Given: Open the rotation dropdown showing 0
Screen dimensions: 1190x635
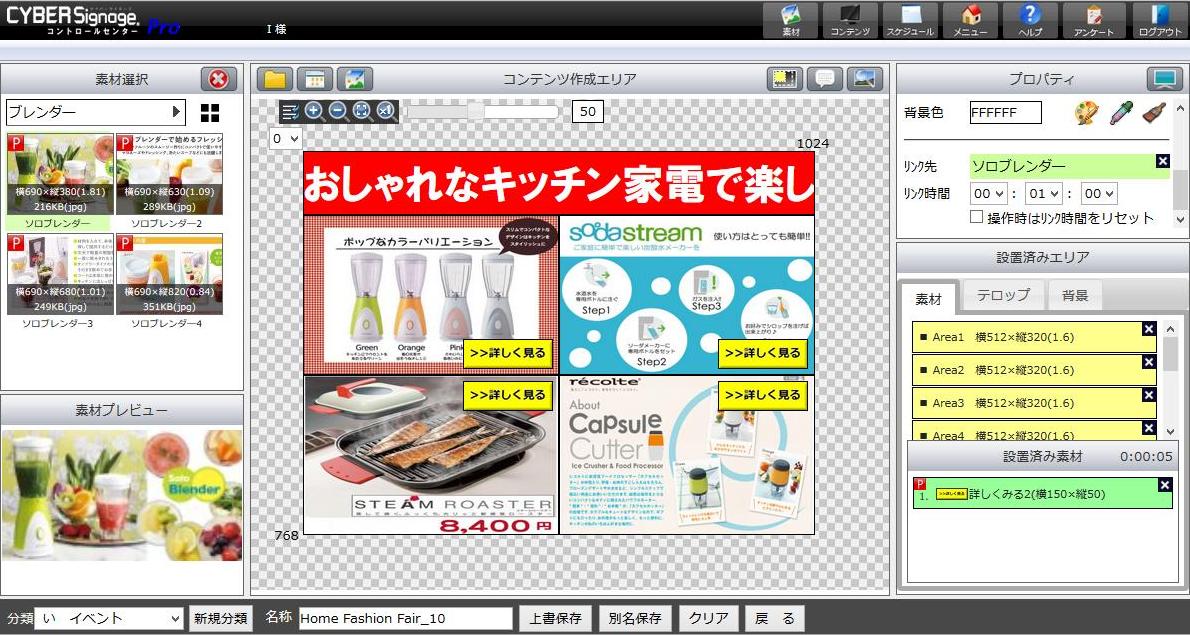Looking at the screenshot, I should coord(287,139).
